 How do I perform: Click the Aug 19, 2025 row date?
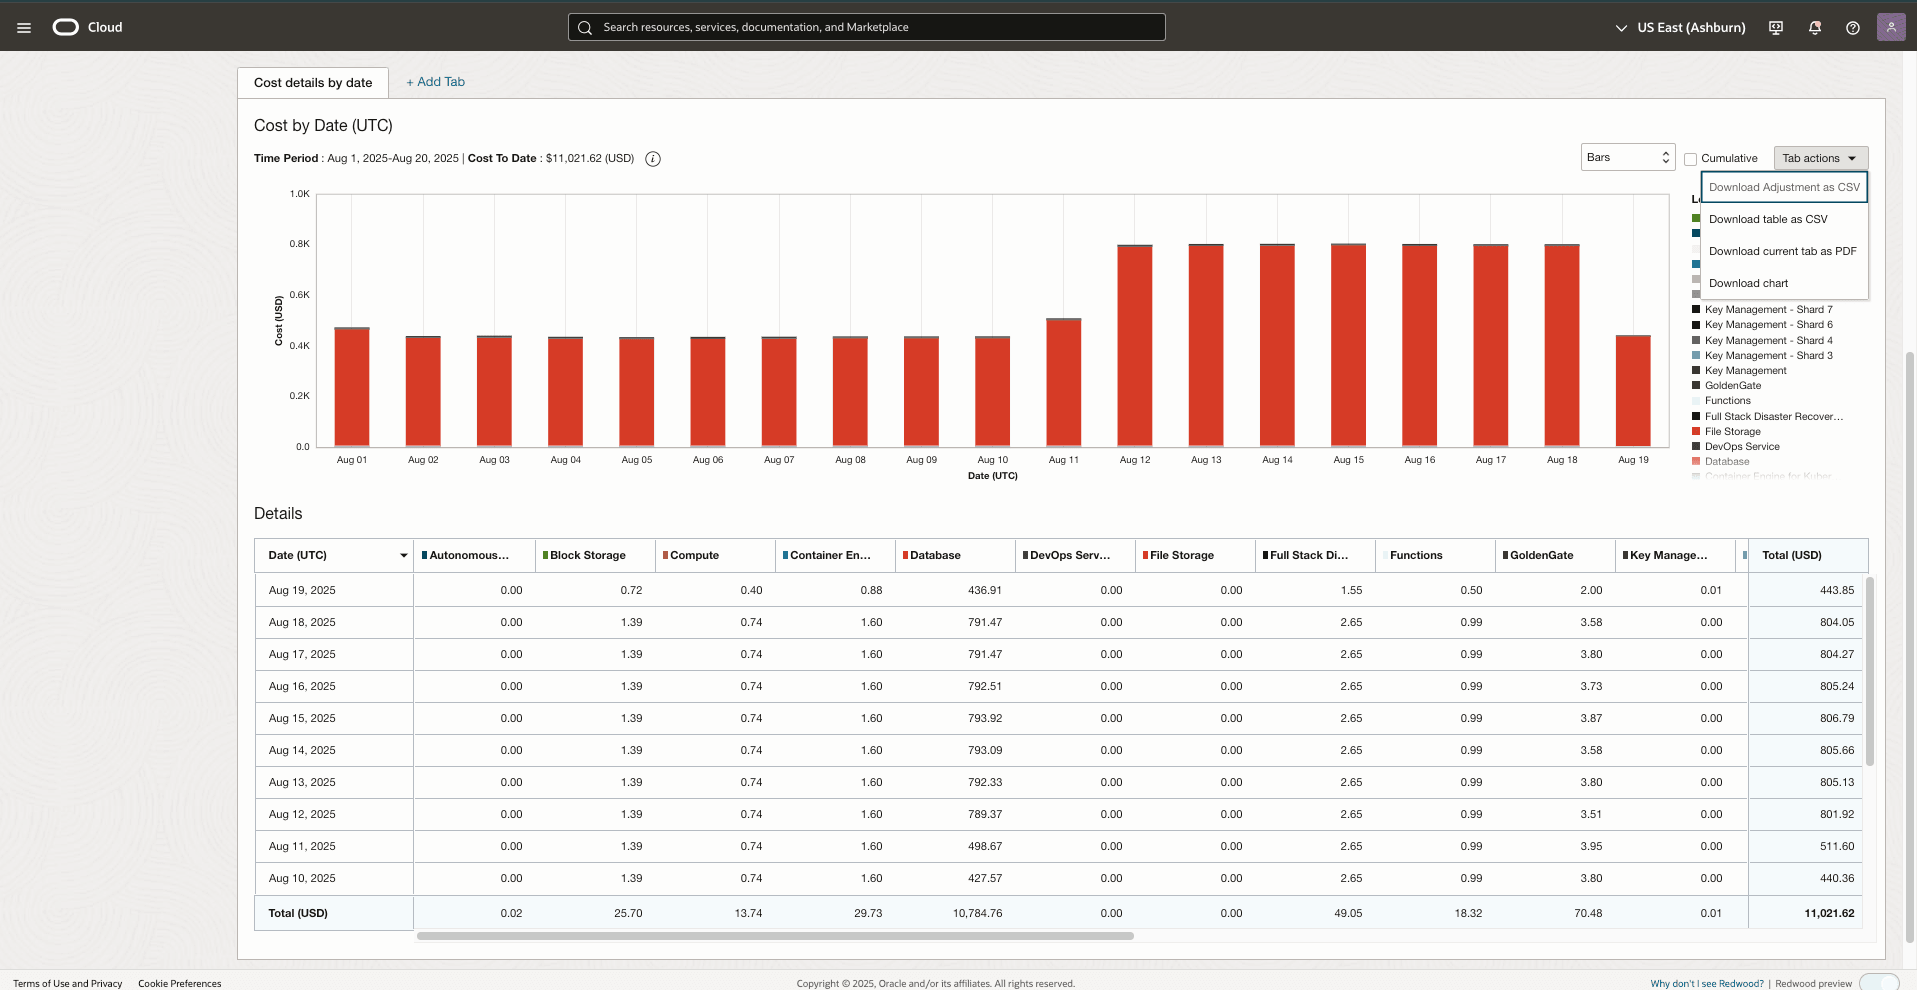pyautogui.click(x=302, y=591)
